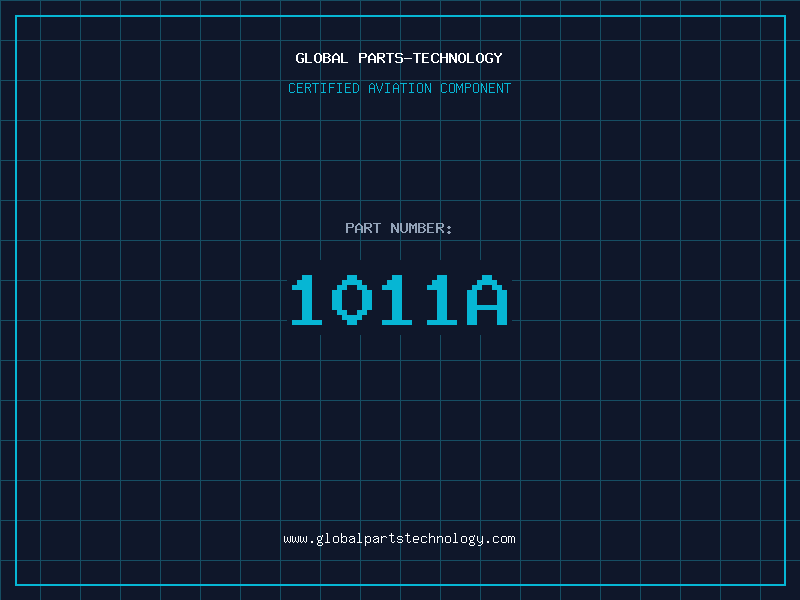Click the GLOBAL PARTS-TECHNOLOGY title text
The height and width of the screenshot is (600, 800).
[x=399, y=58]
